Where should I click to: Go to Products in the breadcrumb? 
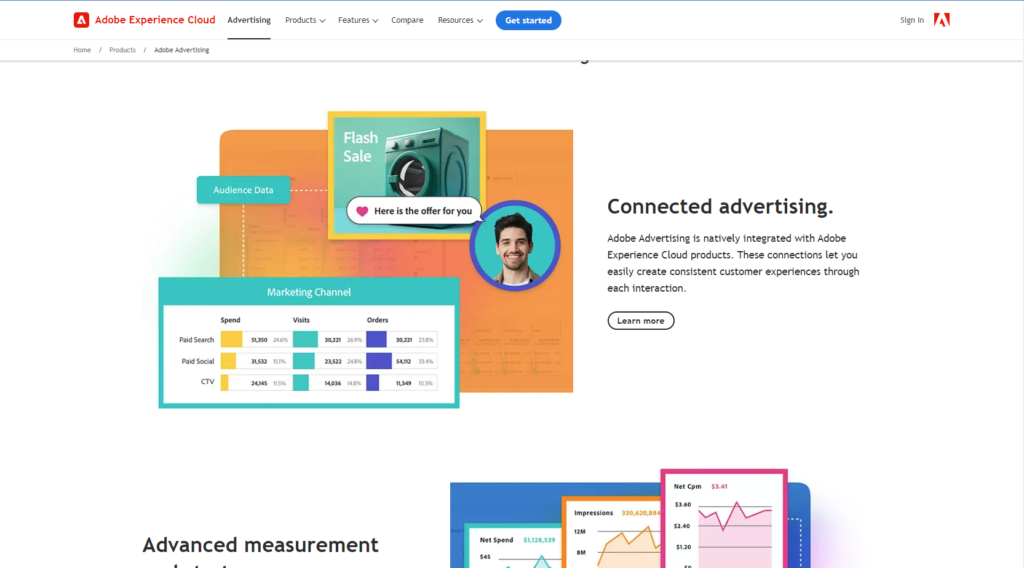pyautogui.click(x=122, y=50)
